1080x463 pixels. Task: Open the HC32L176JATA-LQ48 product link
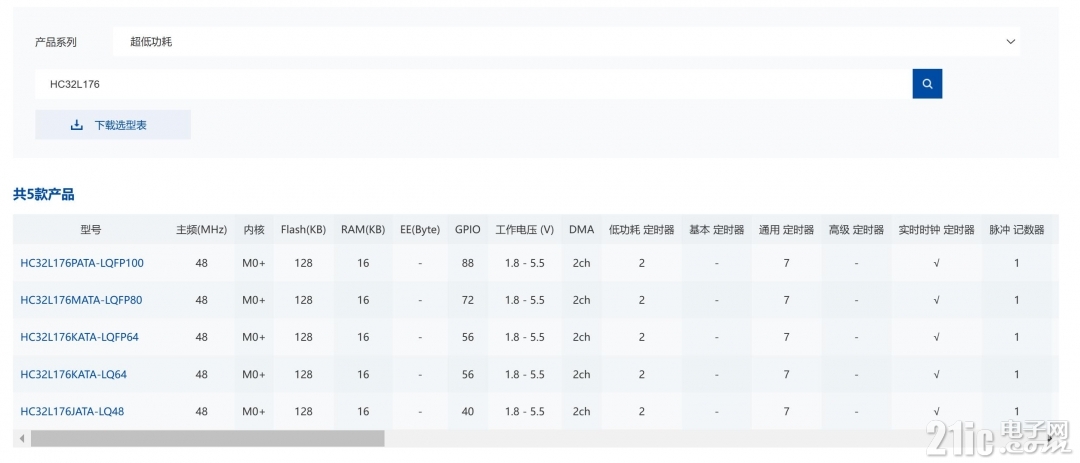point(72,411)
